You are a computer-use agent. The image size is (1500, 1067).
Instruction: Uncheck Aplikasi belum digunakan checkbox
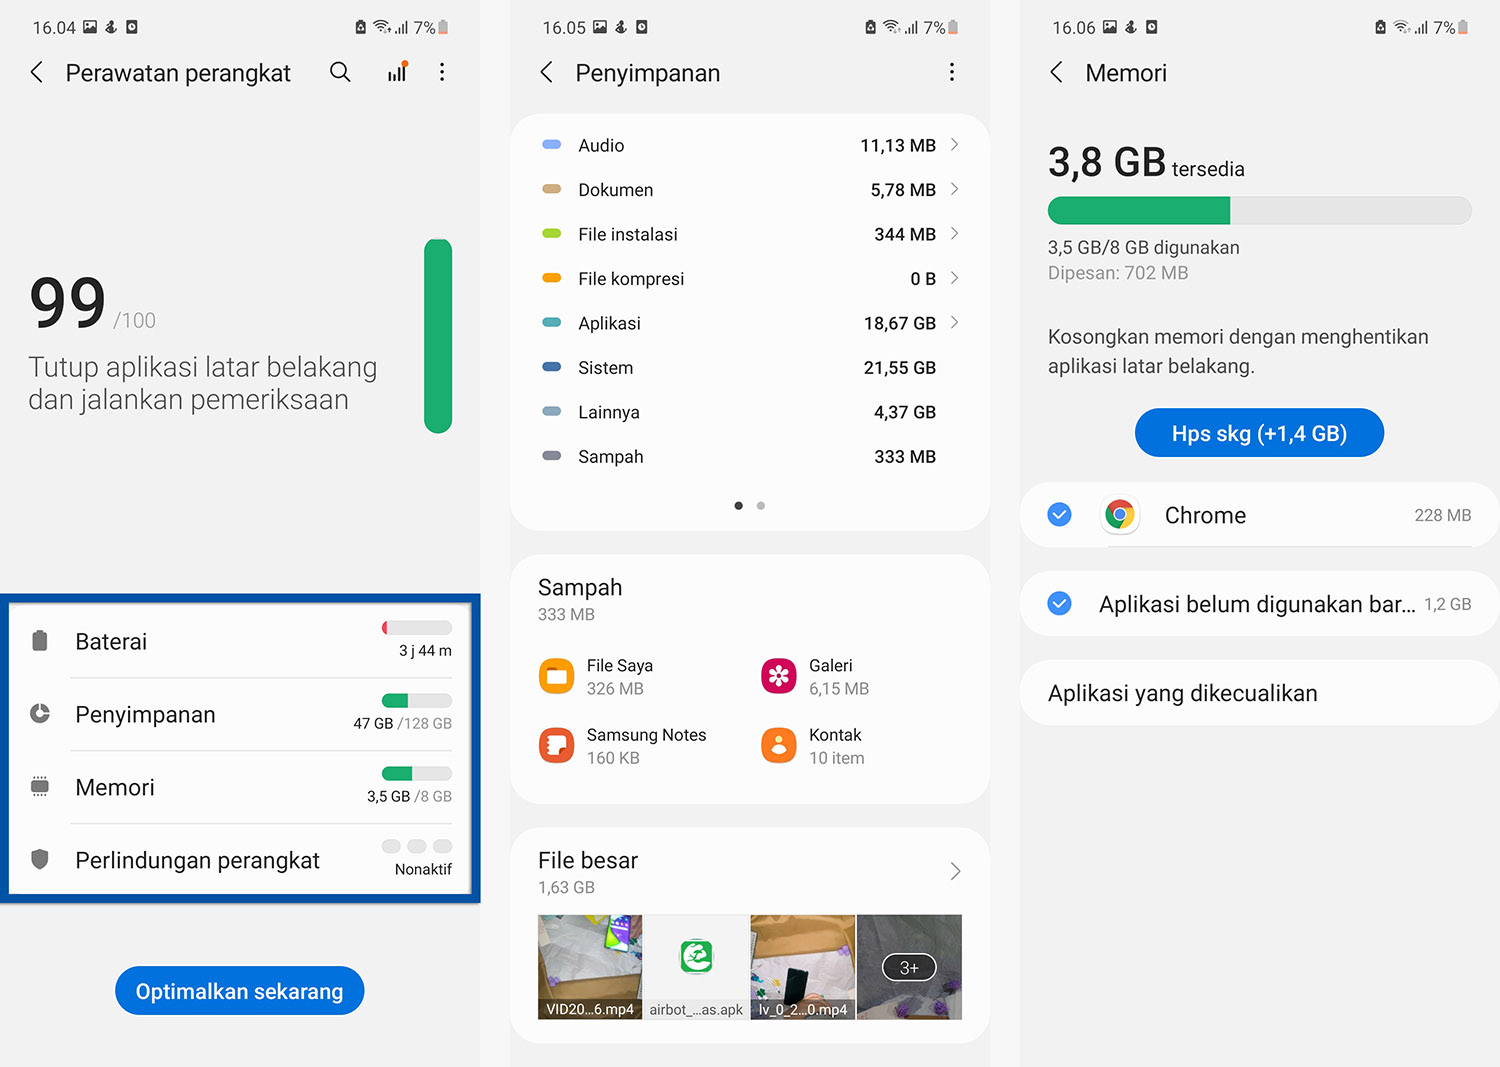point(1059,604)
